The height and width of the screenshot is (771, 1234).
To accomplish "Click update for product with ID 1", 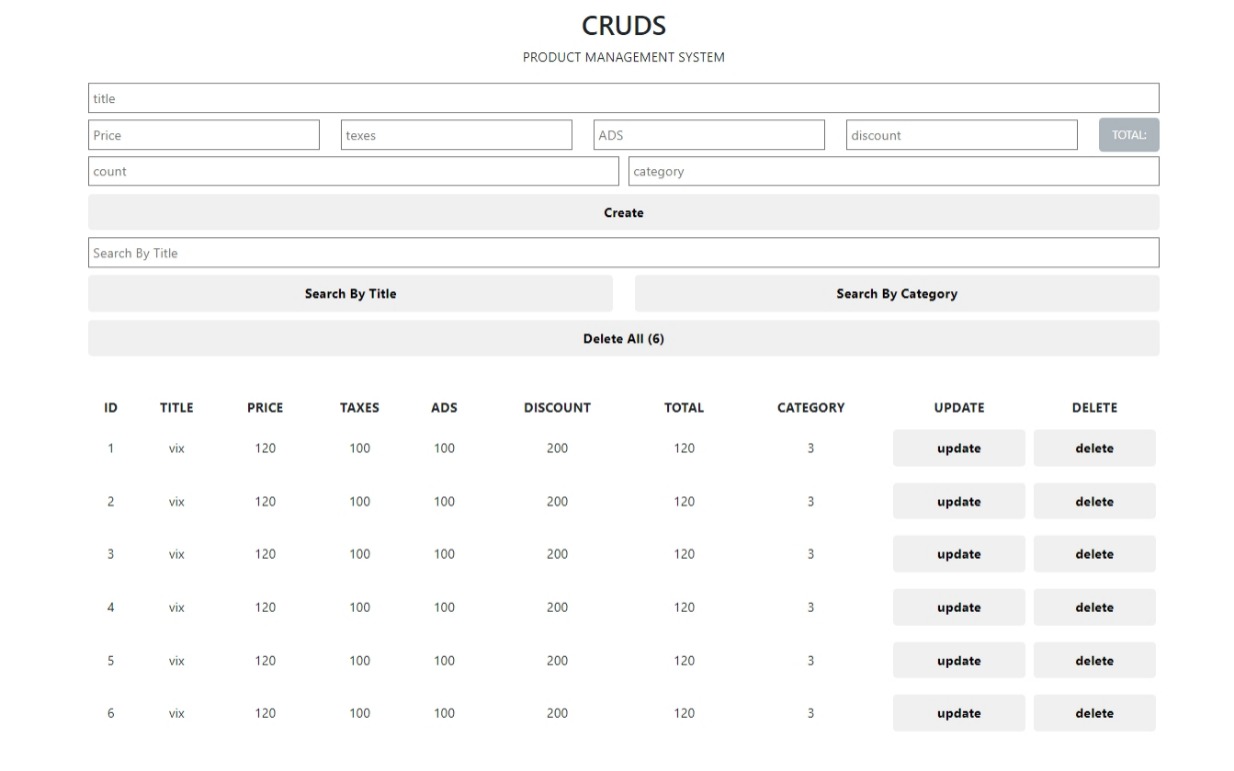I will (x=957, y=448).
